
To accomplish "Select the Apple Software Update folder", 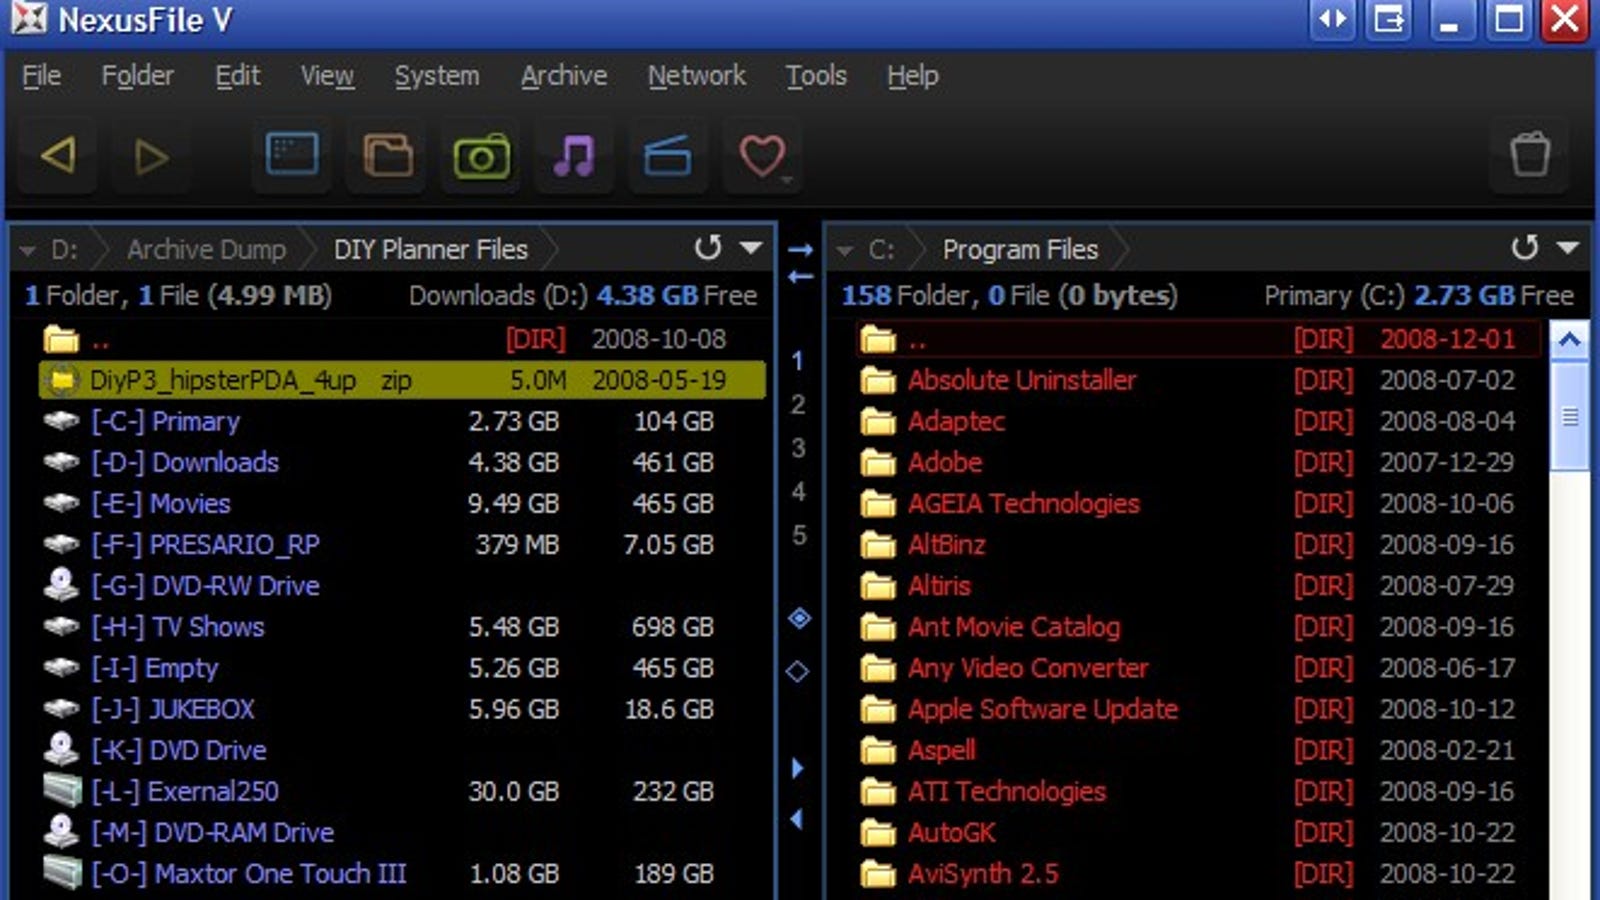I will (1198, 709).
